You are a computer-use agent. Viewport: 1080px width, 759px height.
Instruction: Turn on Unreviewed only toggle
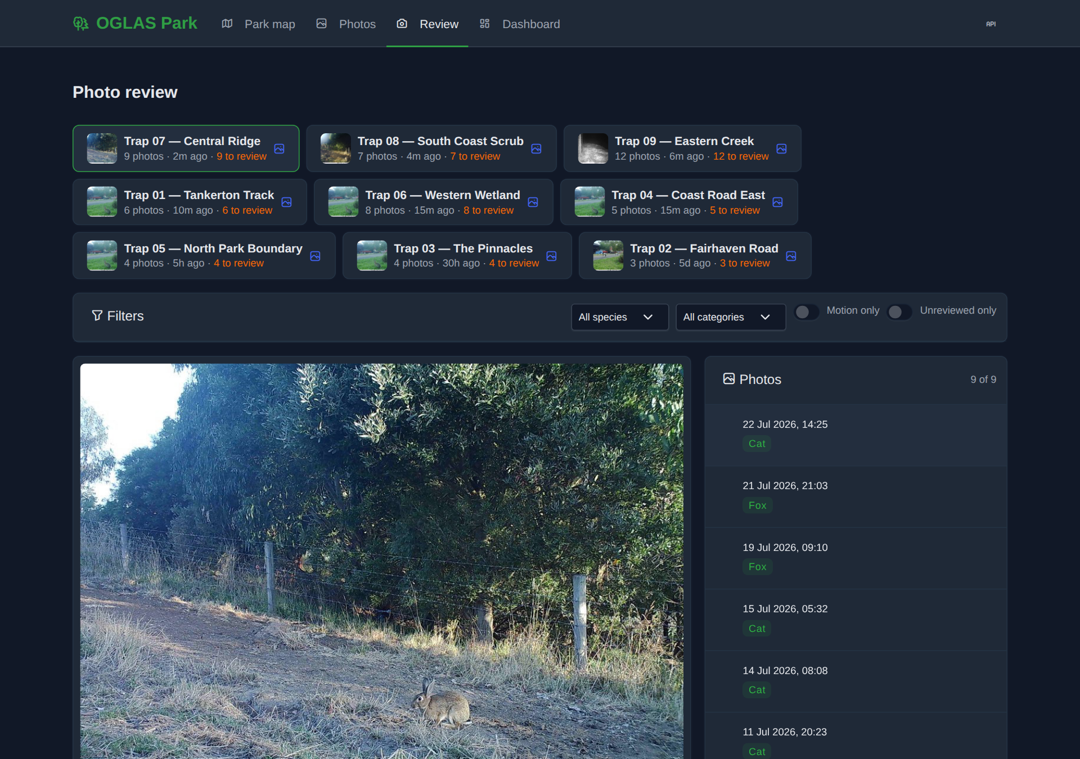click(x=900, y=312)
